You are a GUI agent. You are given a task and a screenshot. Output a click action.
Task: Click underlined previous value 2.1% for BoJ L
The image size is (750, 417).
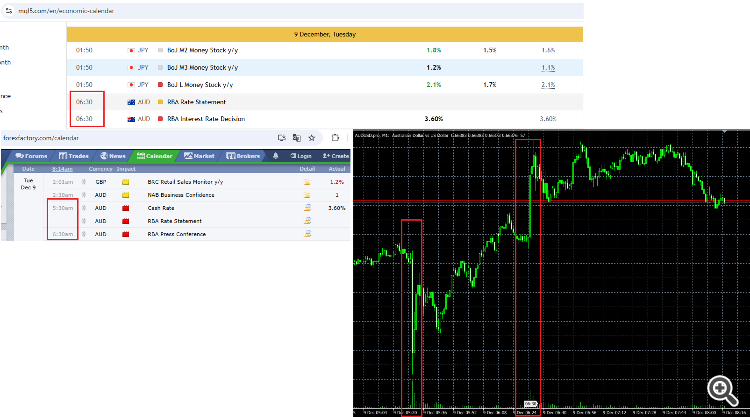tap(548, 85)
